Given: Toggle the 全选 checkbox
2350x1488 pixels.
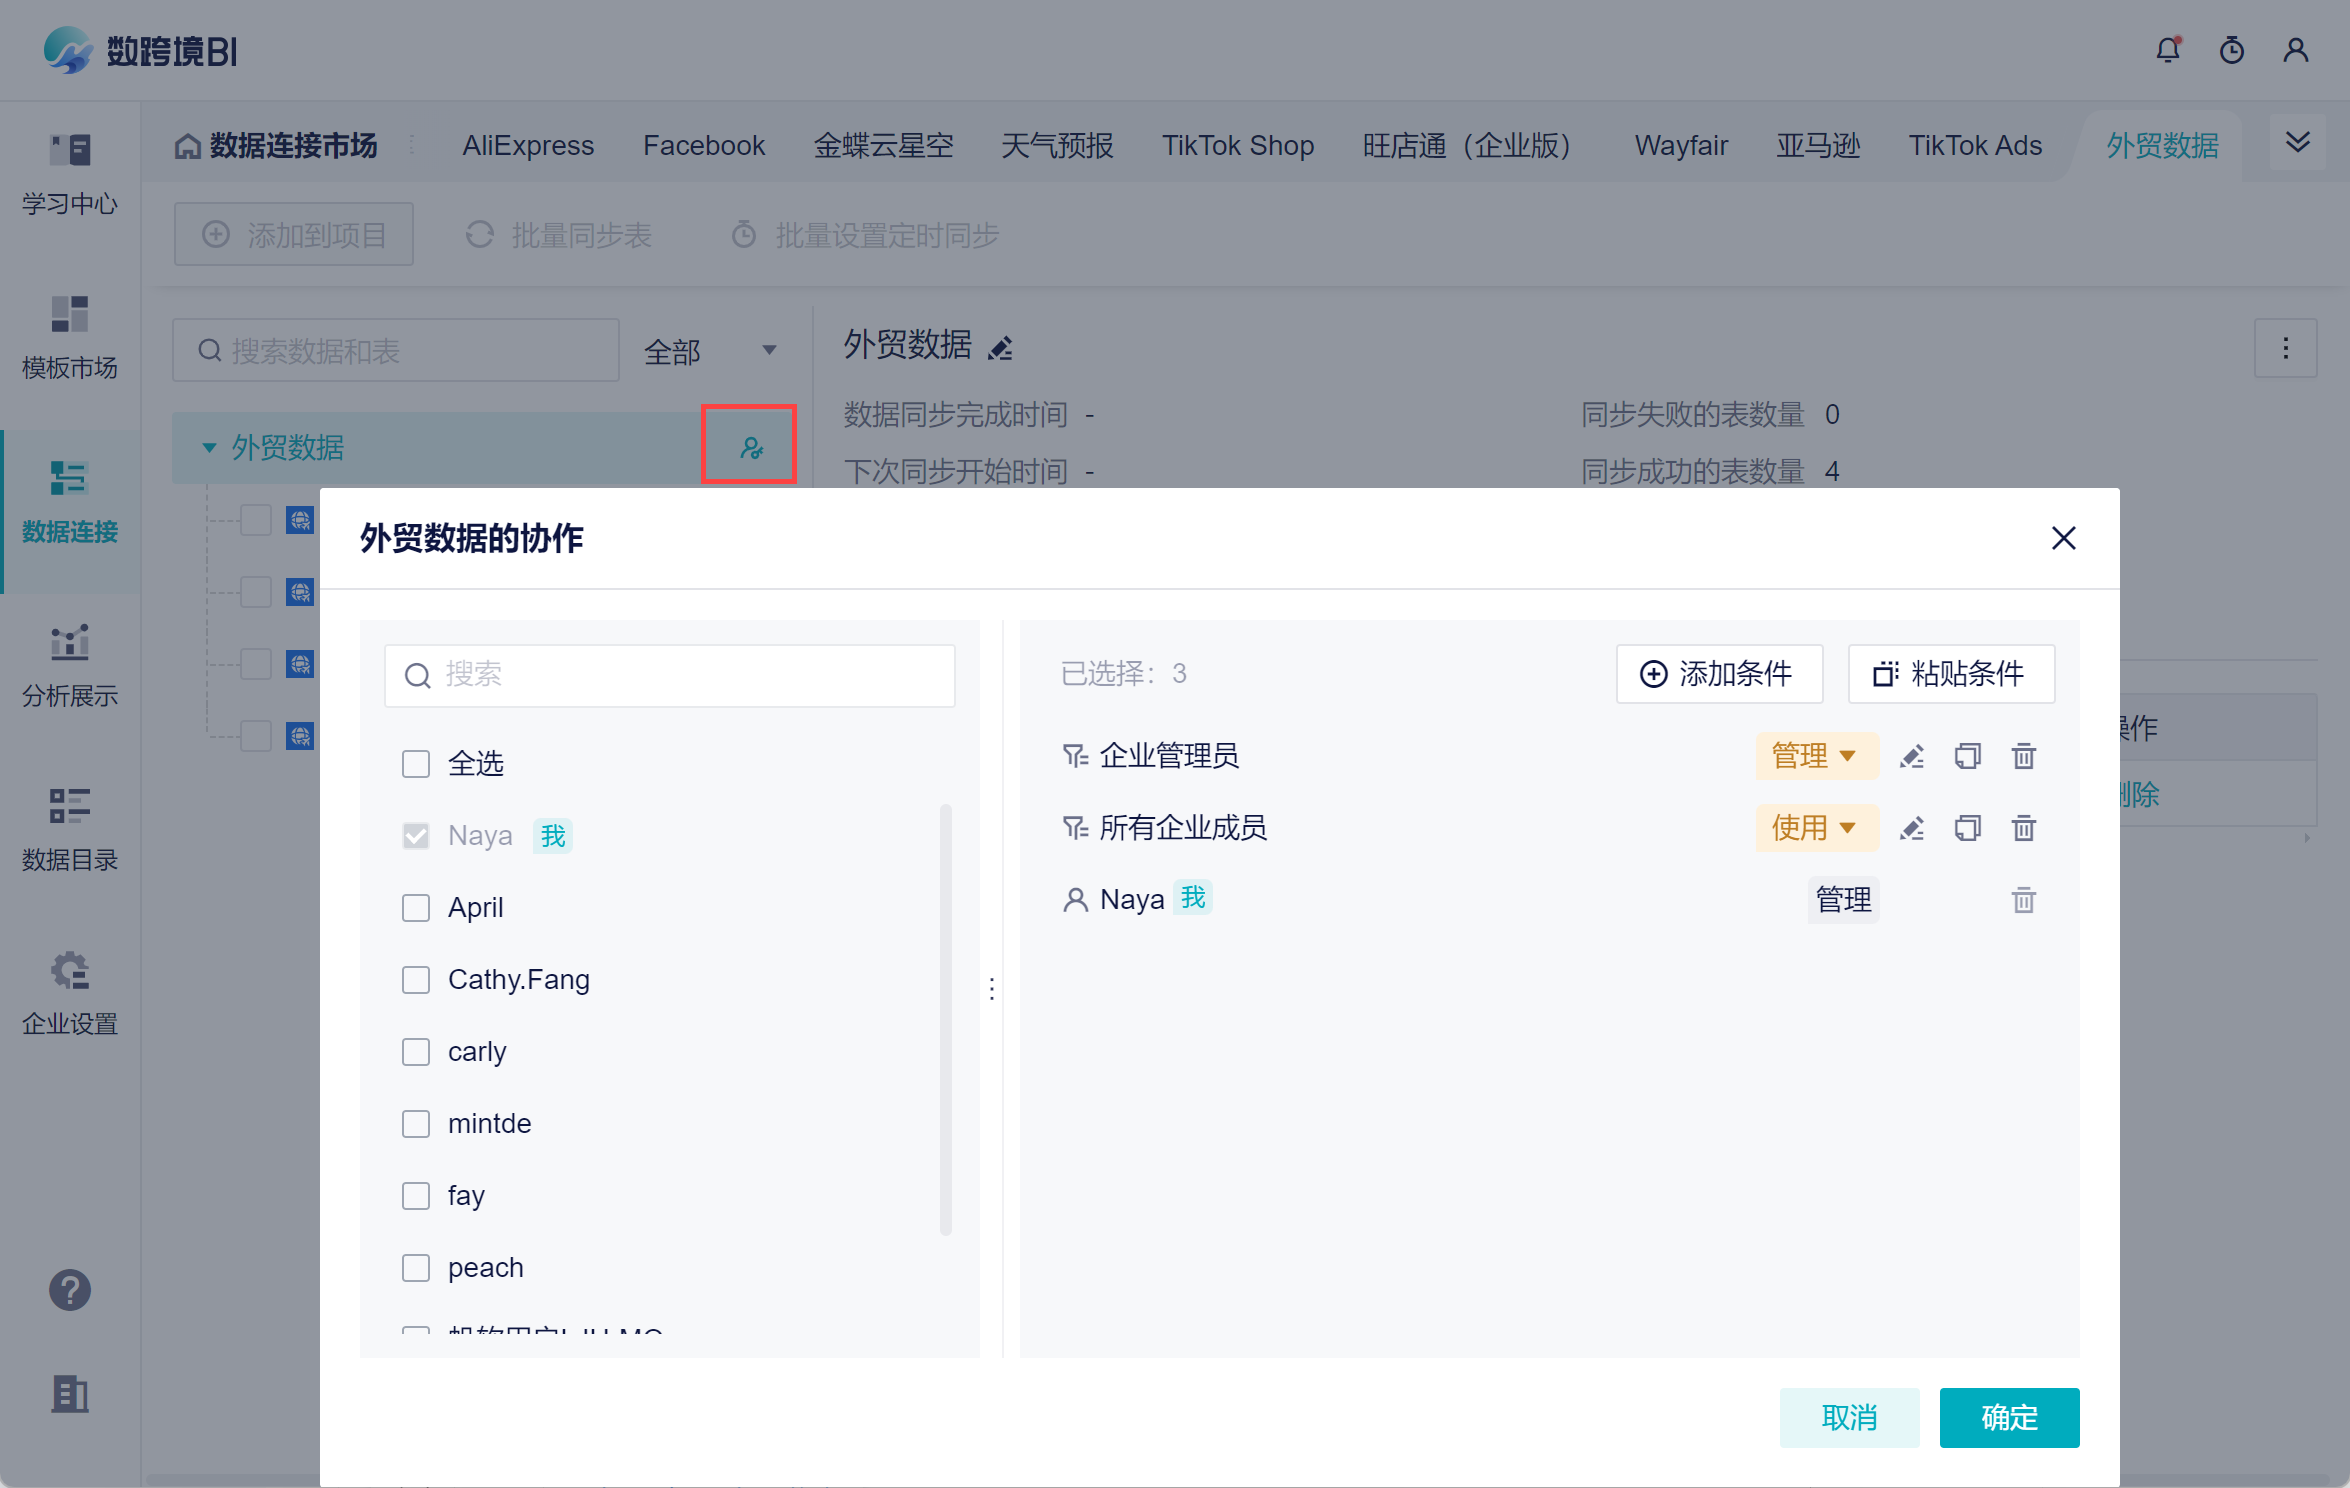Looking at the screenshot, I should click(x=416, y=764).
